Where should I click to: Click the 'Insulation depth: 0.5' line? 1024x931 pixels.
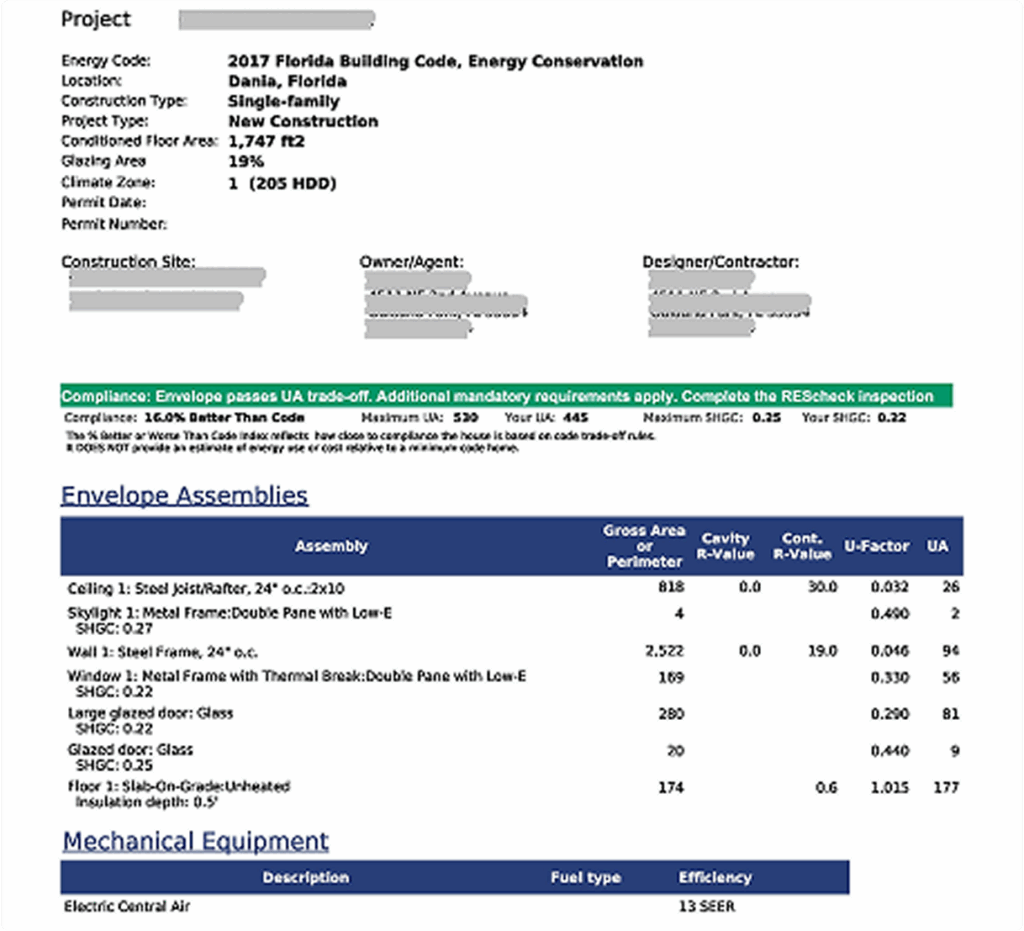(146, 802)
